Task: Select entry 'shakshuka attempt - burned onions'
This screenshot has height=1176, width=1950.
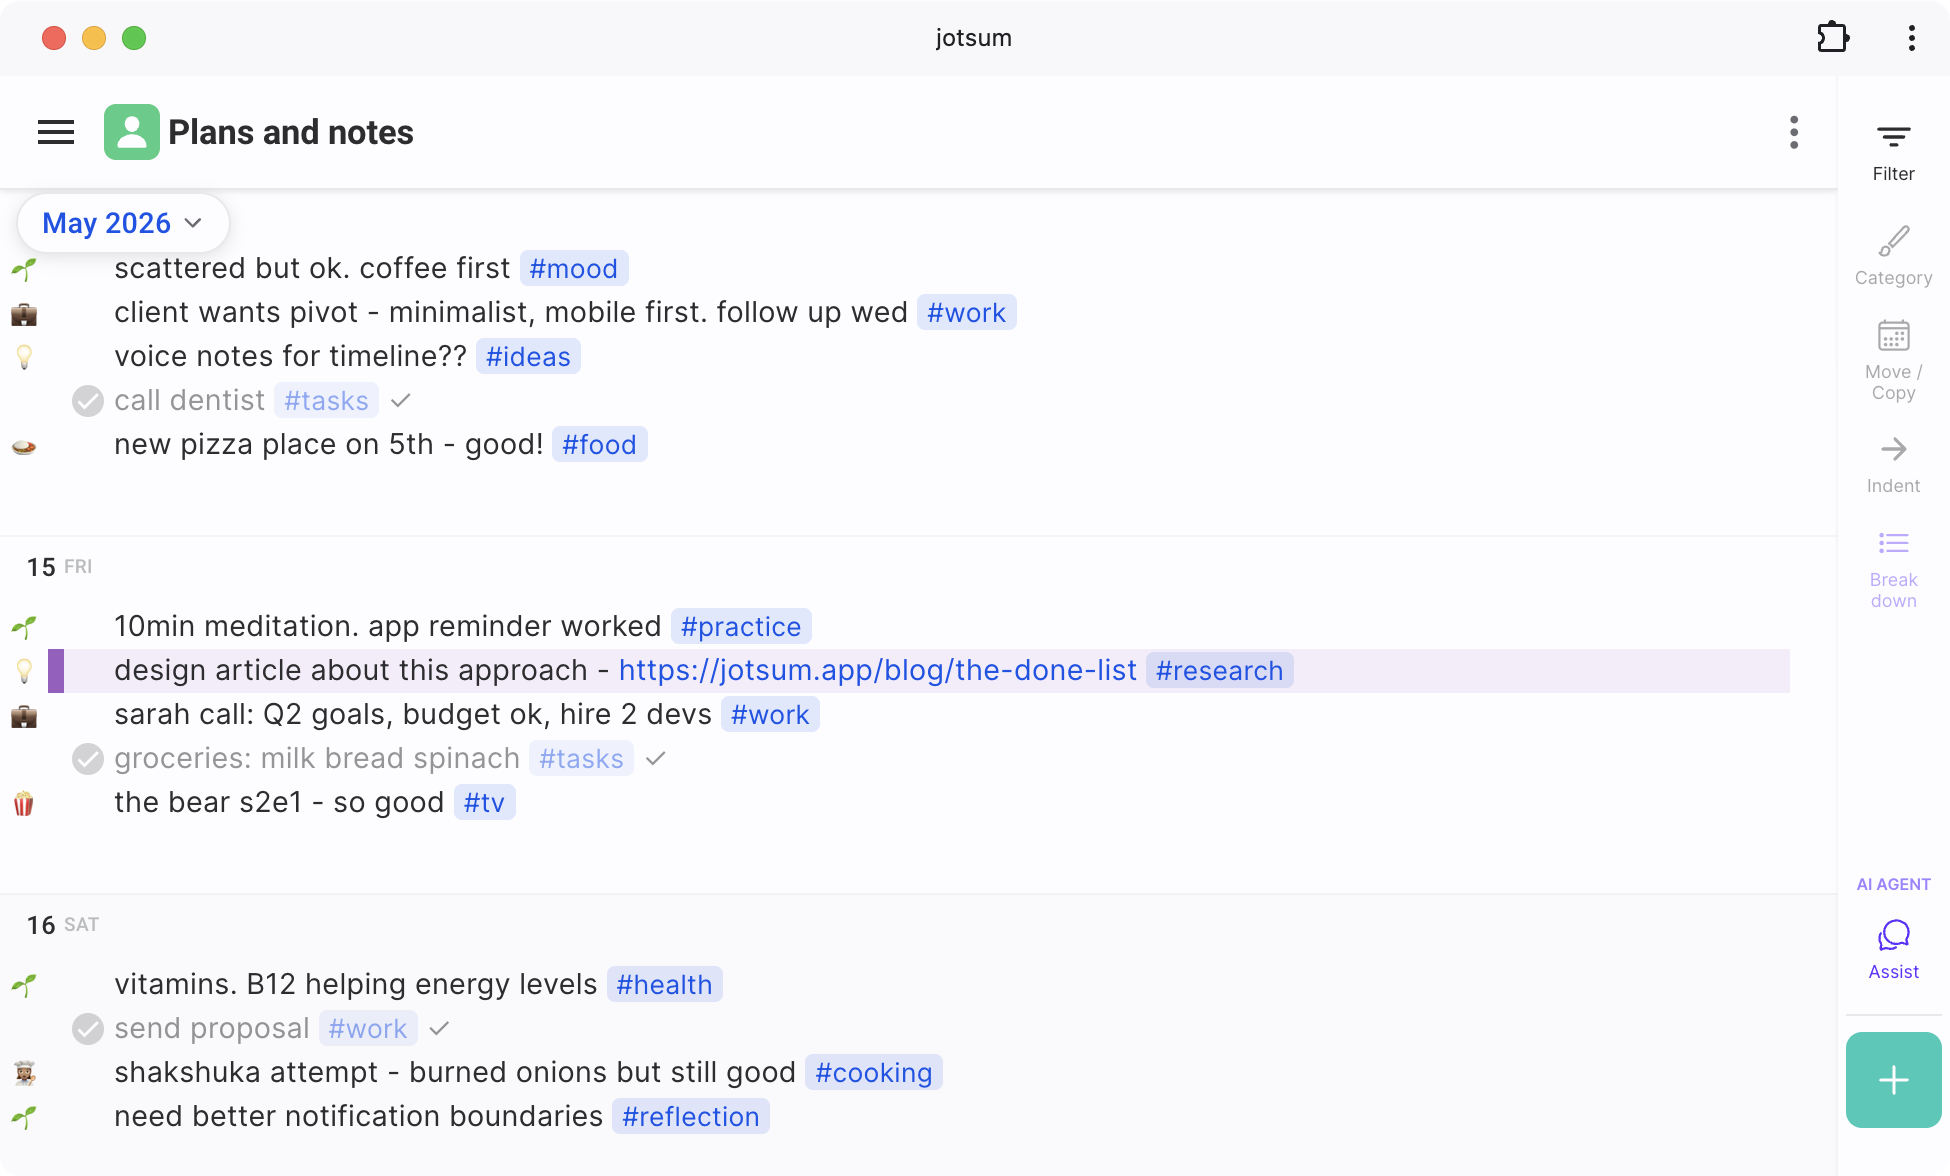Action: coord(455,1072)
